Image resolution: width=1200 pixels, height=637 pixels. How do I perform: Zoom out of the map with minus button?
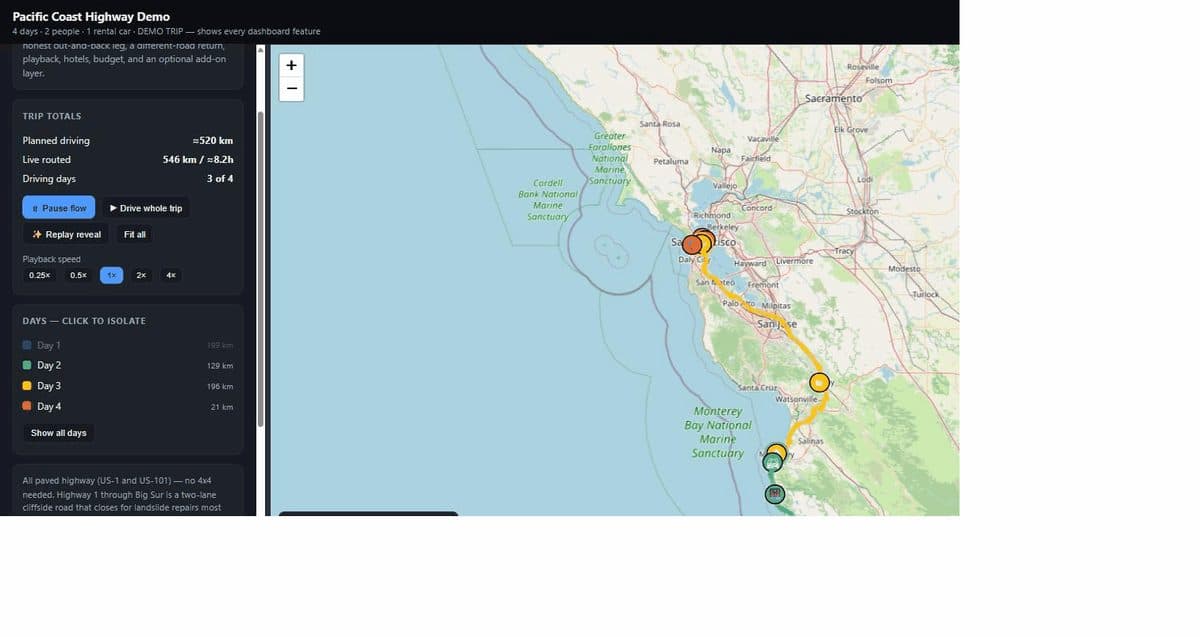[x=291, y=88]
